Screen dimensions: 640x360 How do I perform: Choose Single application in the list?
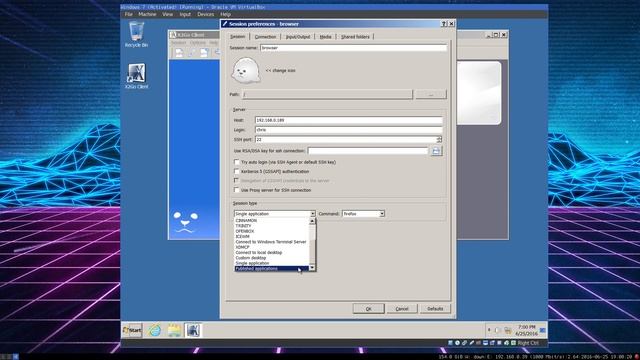[271, 263]
